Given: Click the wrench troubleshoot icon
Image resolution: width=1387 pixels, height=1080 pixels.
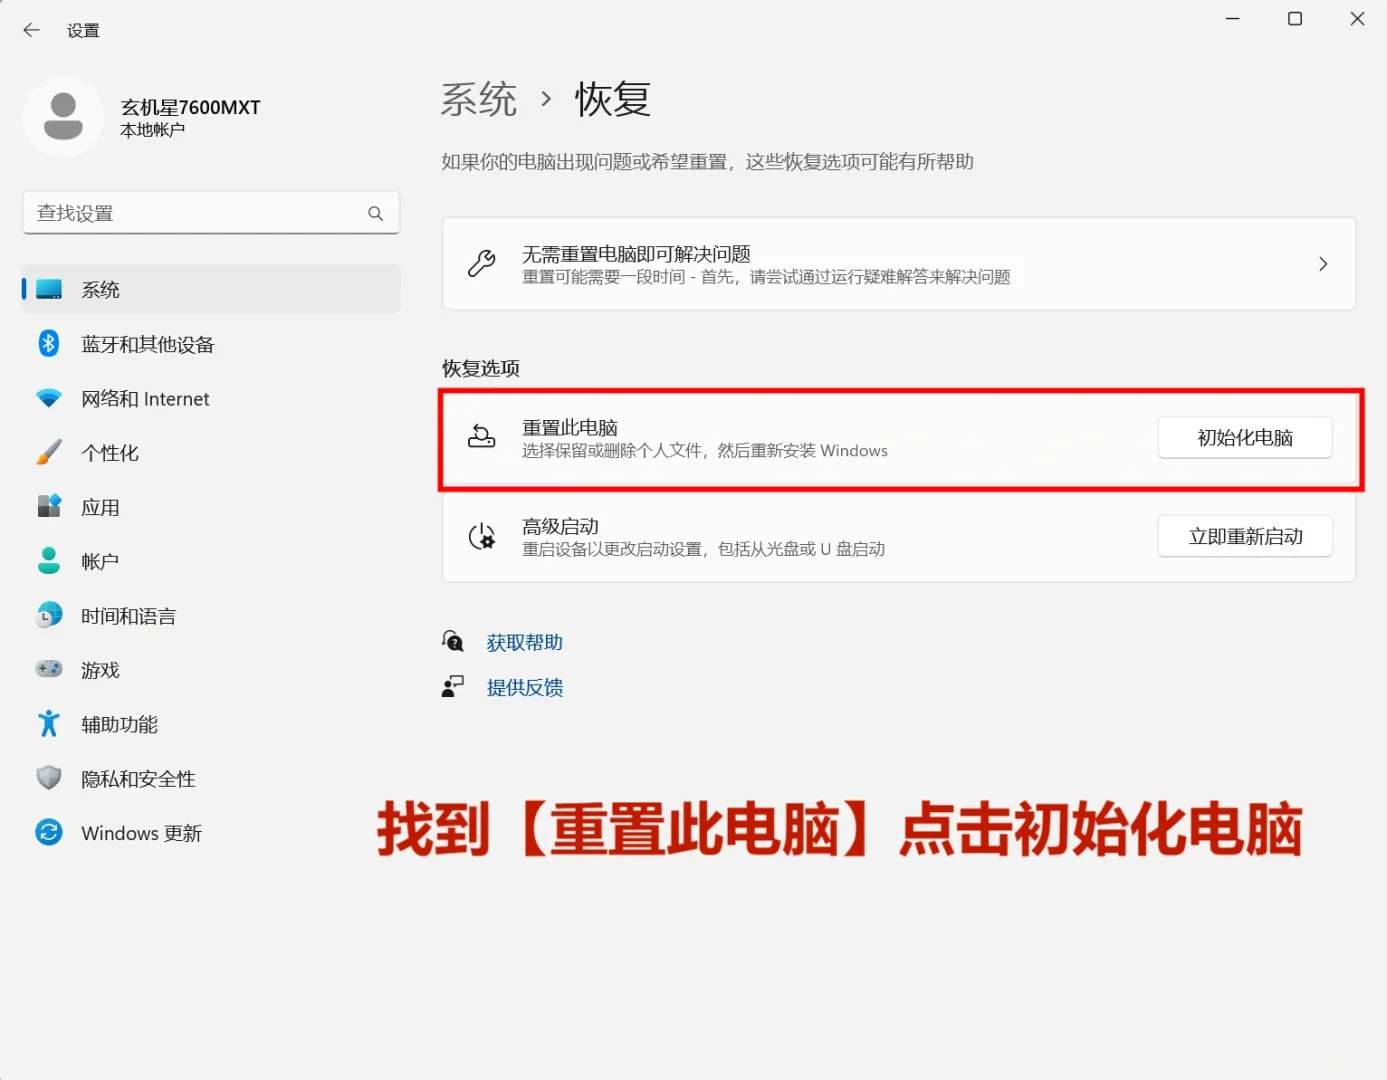Looking at the screenshot, I should (482, 264).
